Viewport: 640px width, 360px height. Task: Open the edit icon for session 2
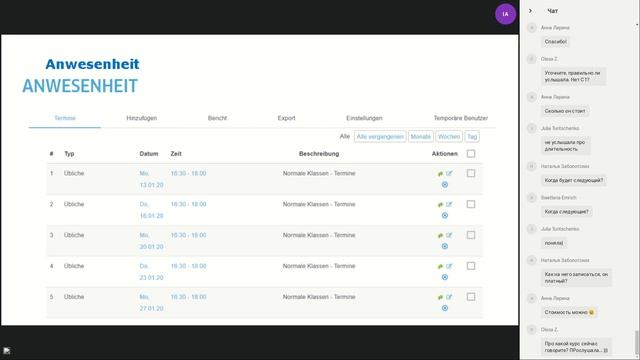(449, 204)
